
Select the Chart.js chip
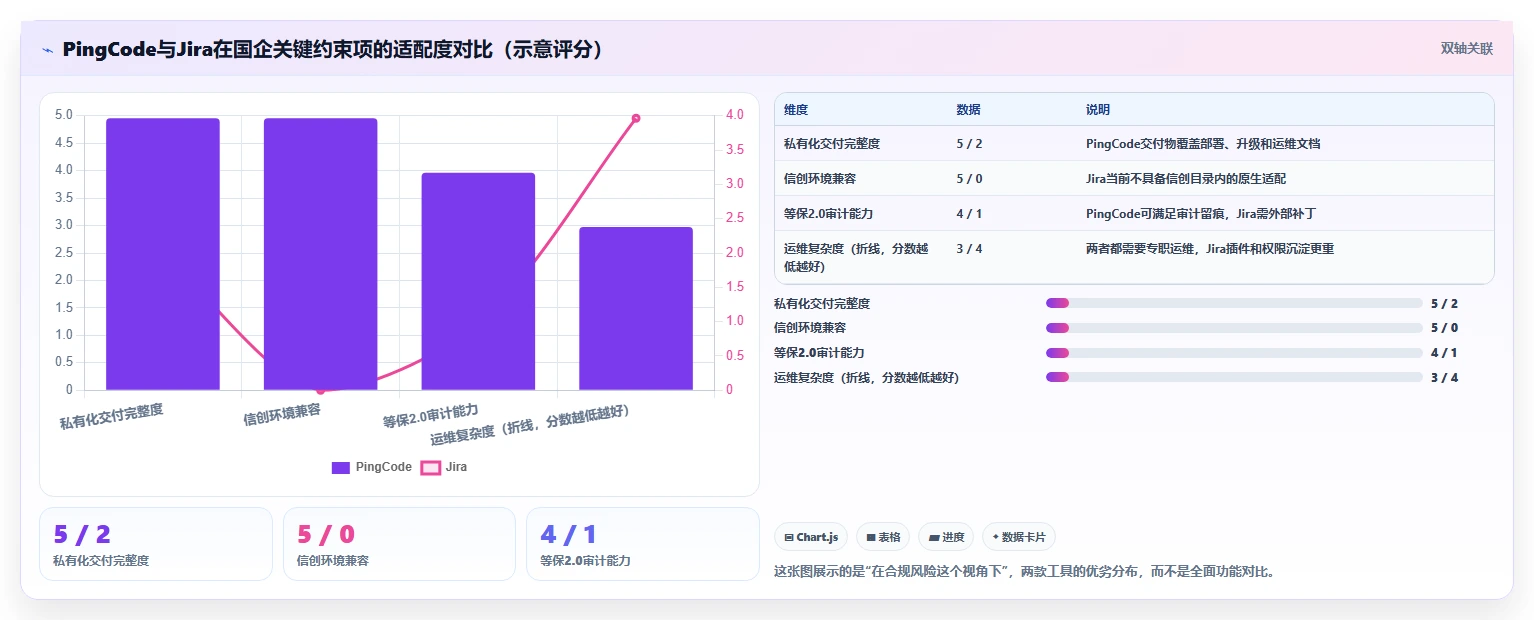point(811,537)
